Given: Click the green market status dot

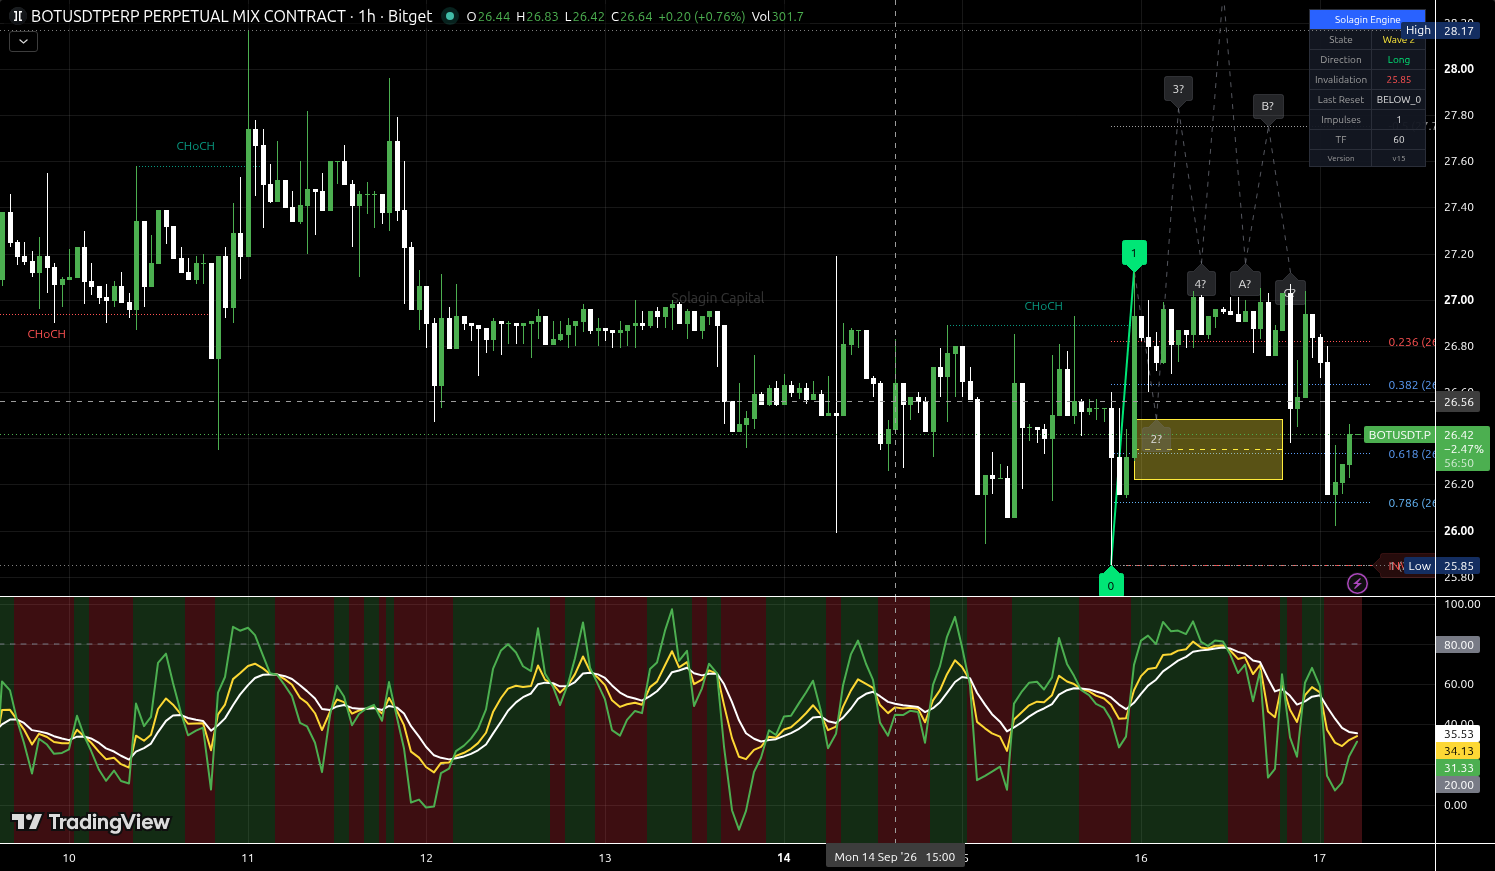Looking at the screenshot, I should [450, 16].
